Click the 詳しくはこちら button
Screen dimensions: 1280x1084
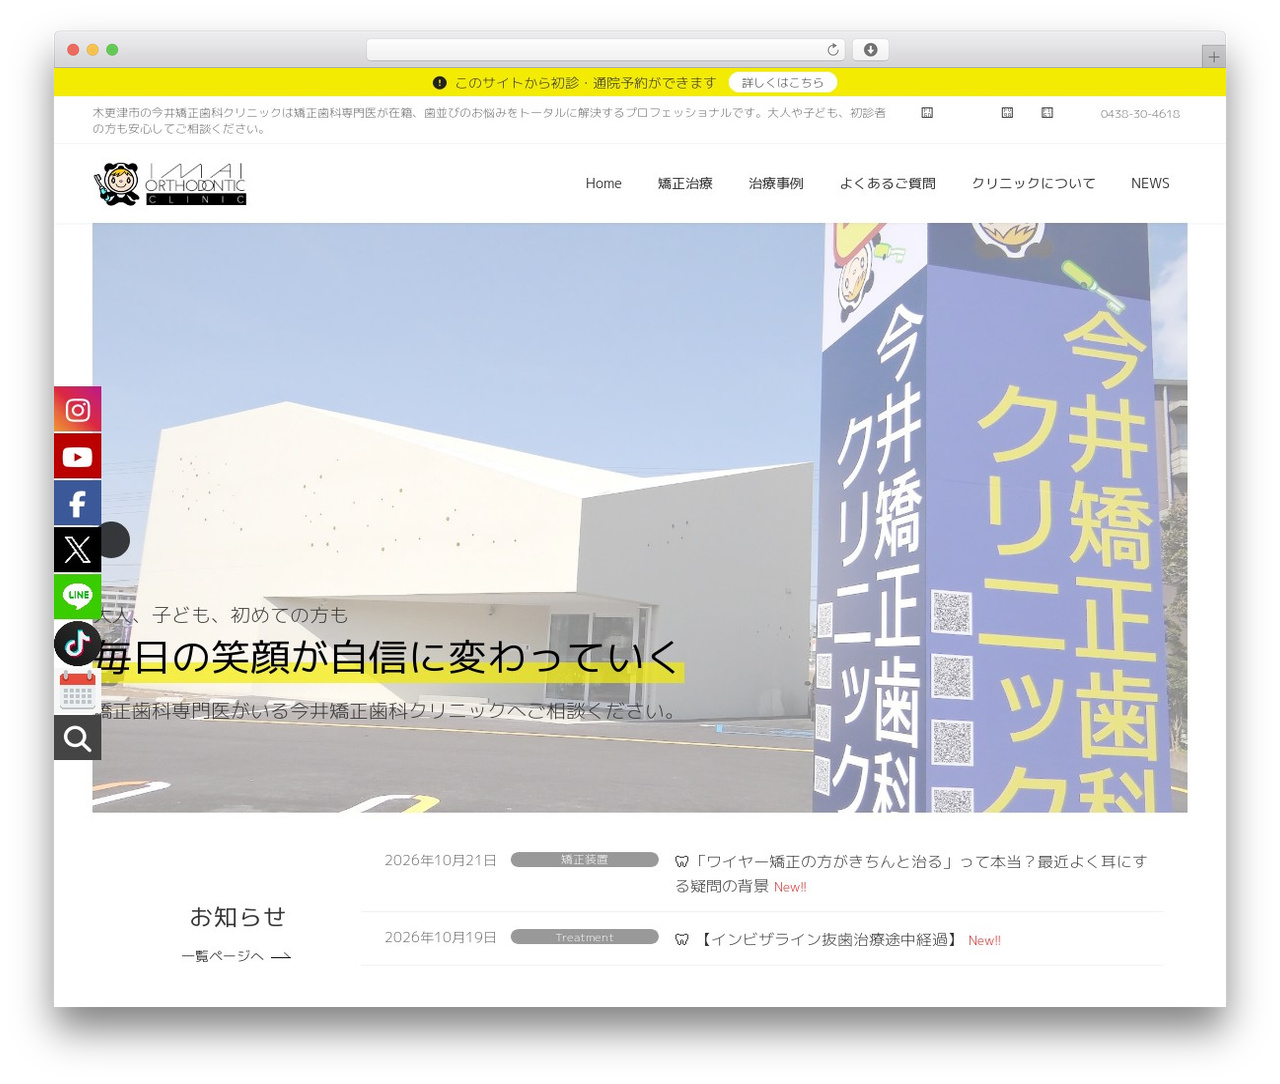(783, 83)
